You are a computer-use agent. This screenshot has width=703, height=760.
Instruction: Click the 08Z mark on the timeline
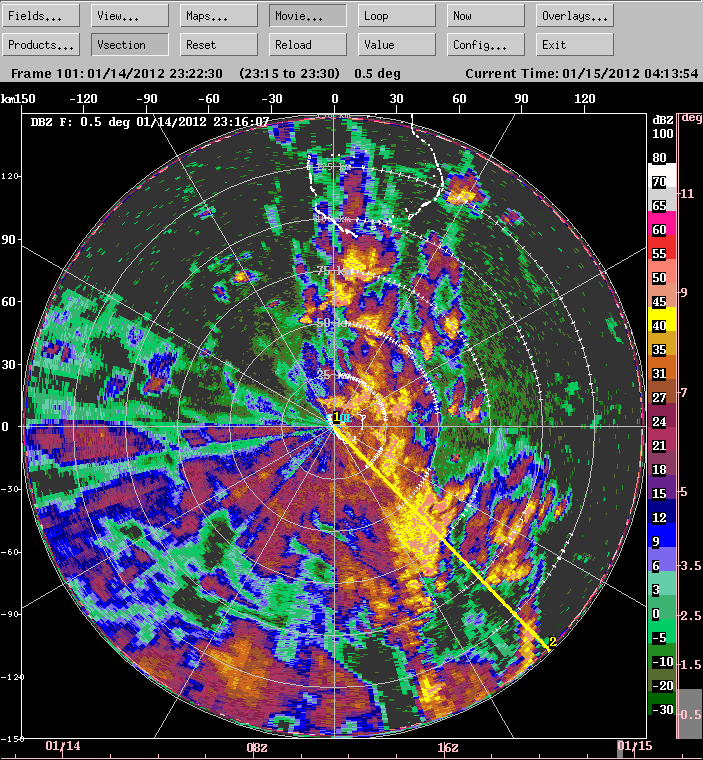point(257,747)
